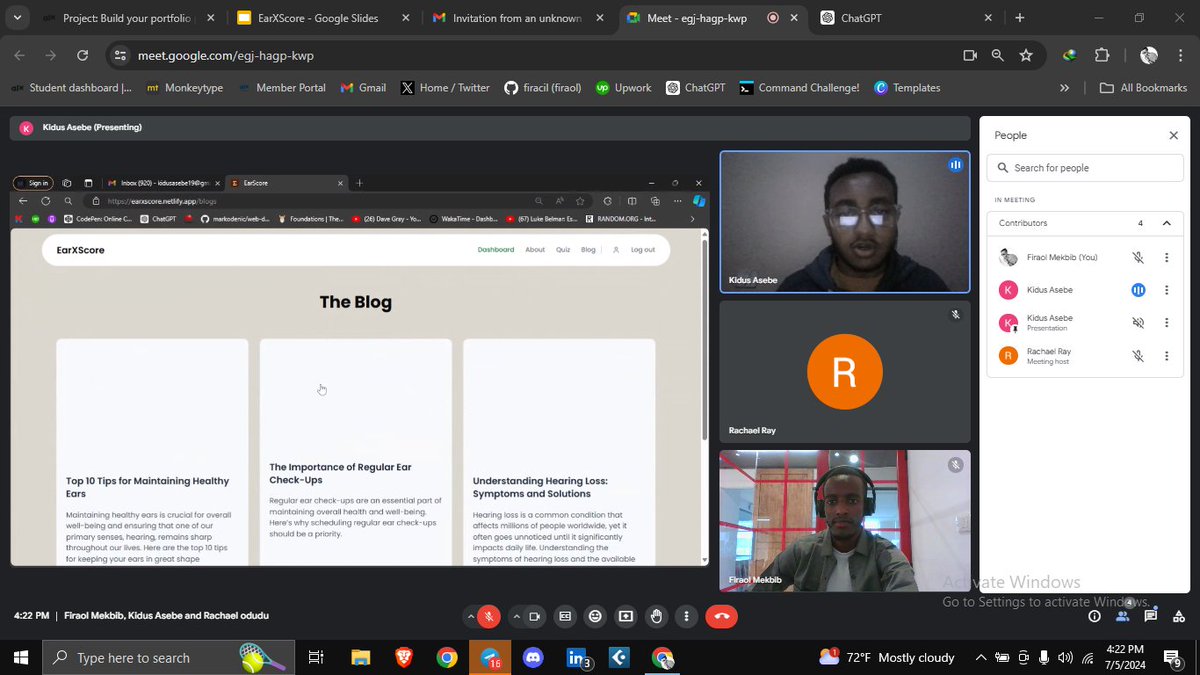Leave the call with red hang-up button

[x=722, y=617]
